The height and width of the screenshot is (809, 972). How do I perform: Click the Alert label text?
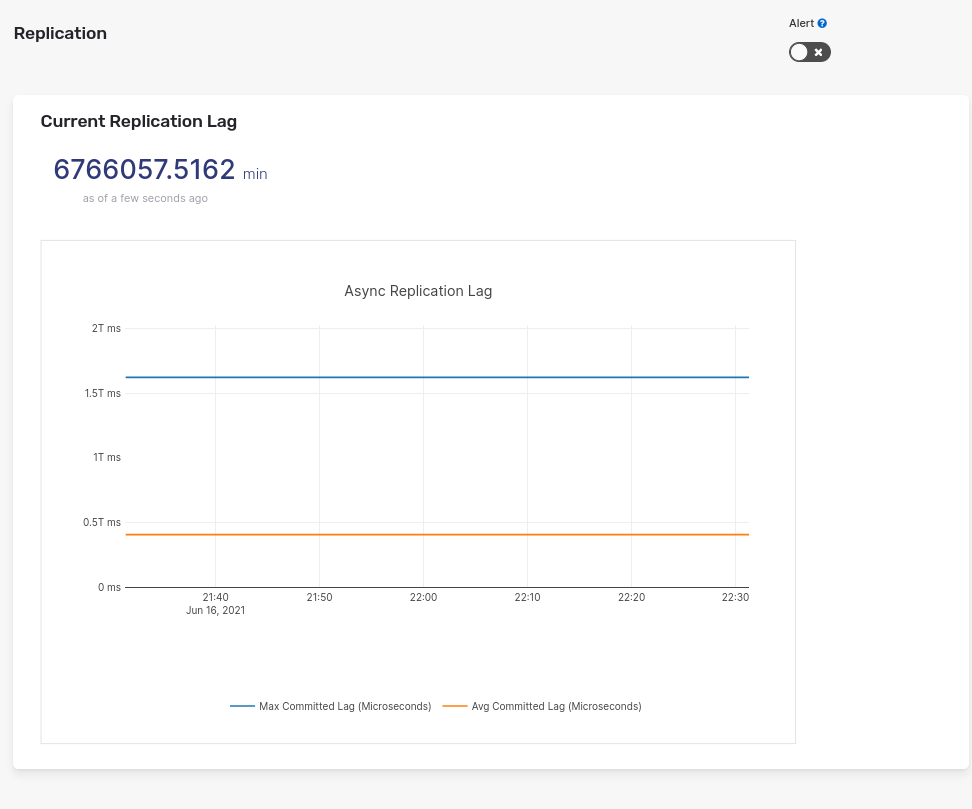[x=799, y=23]
